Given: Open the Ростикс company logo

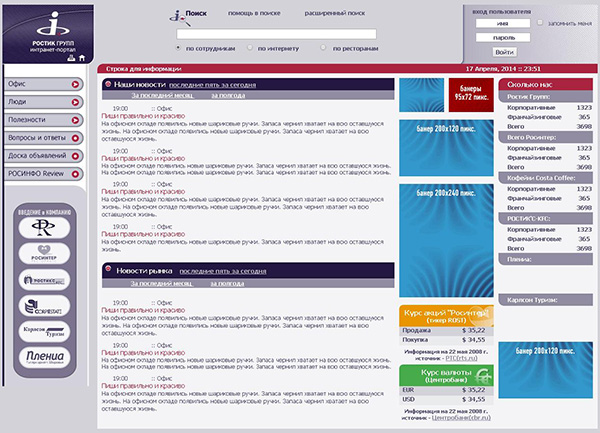Looking at the screenshot, I should (x=44, y=280).
